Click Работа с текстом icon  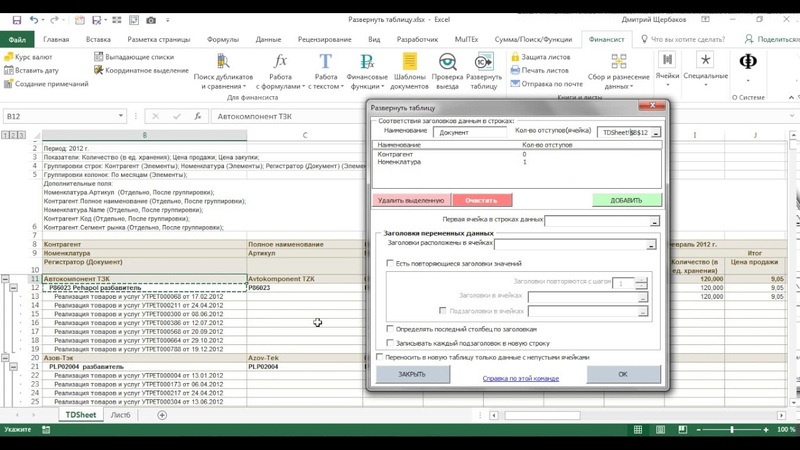pyautogui.click(x=326, y=66)
